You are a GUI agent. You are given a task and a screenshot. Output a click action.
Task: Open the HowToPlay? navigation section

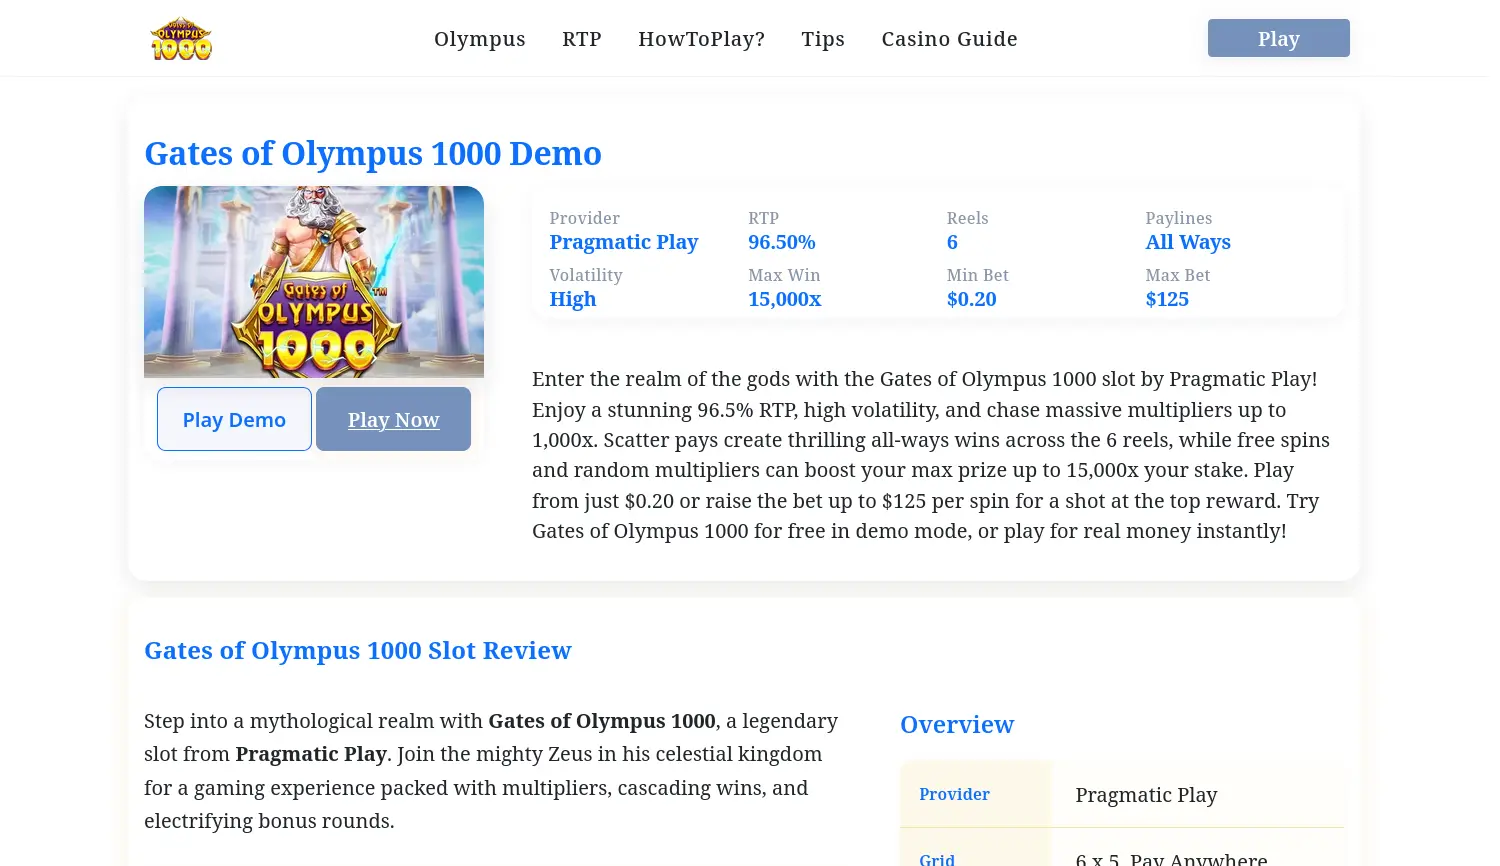701,39
